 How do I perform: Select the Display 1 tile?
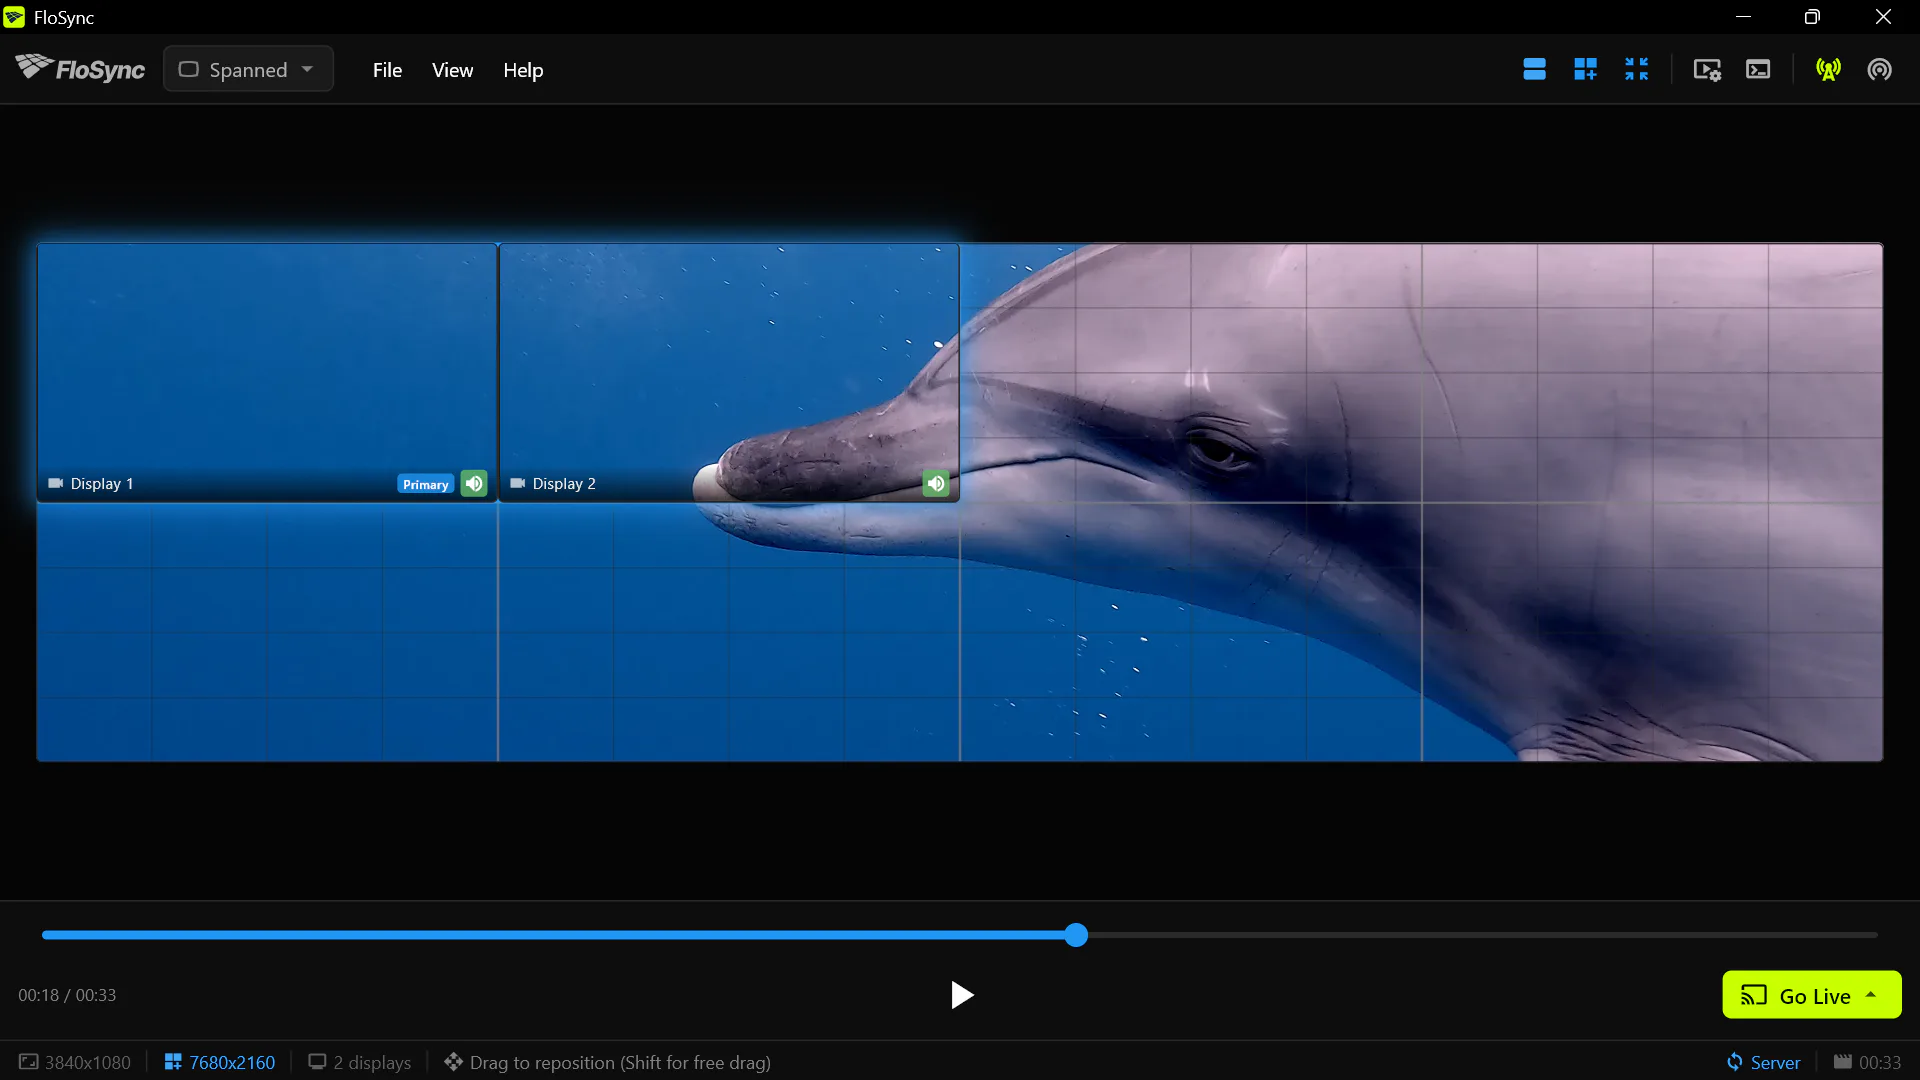267,372
